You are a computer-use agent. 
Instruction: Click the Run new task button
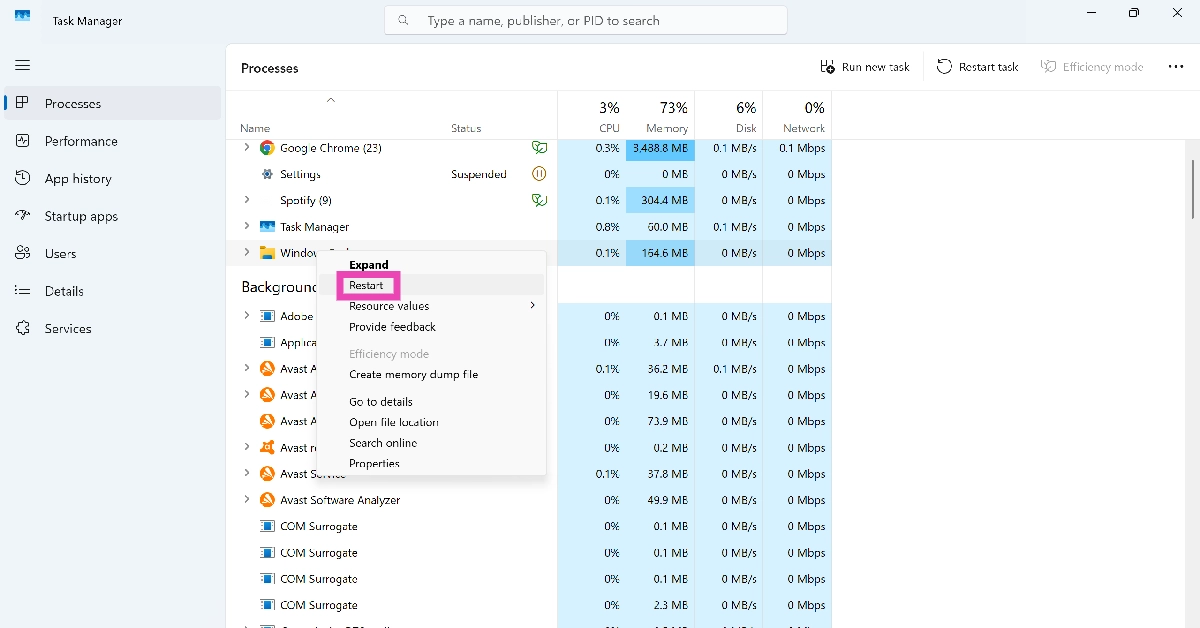865,67
